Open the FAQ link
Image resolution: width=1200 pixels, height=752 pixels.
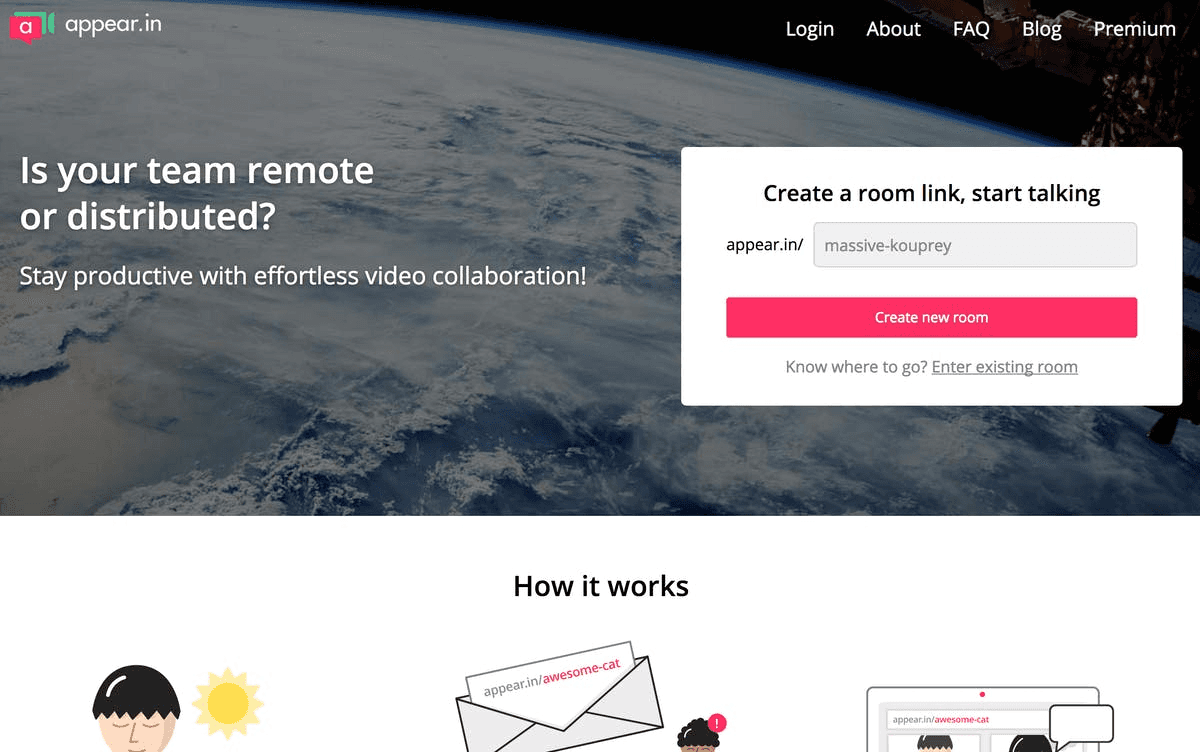pyautogui.click(x=971, y=29)
